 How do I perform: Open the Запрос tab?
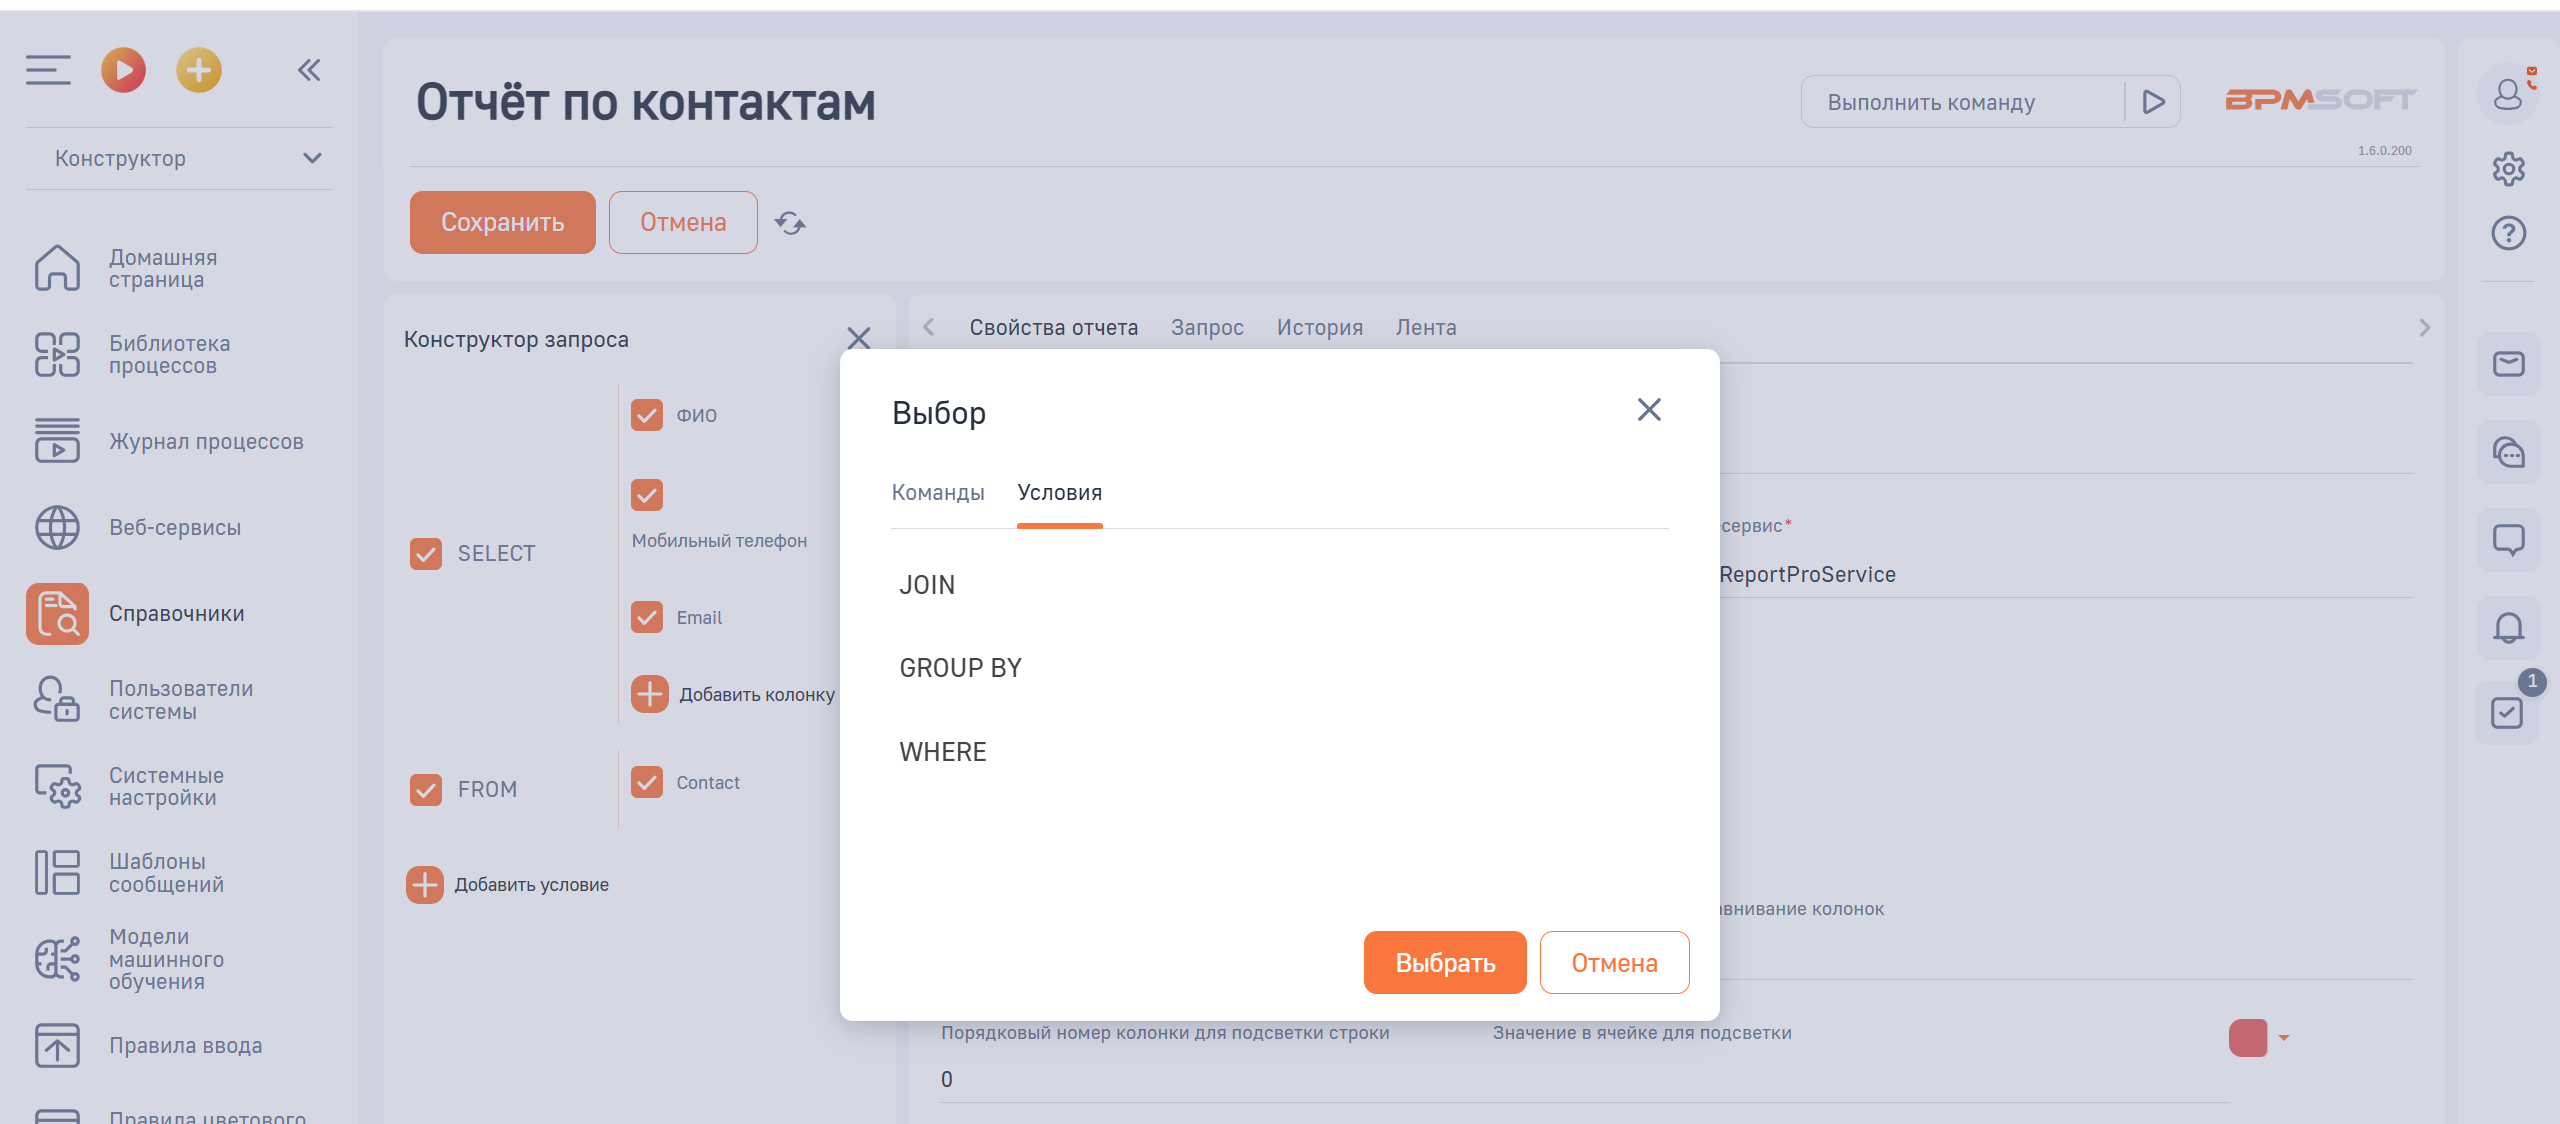[x=1207, y=328]
